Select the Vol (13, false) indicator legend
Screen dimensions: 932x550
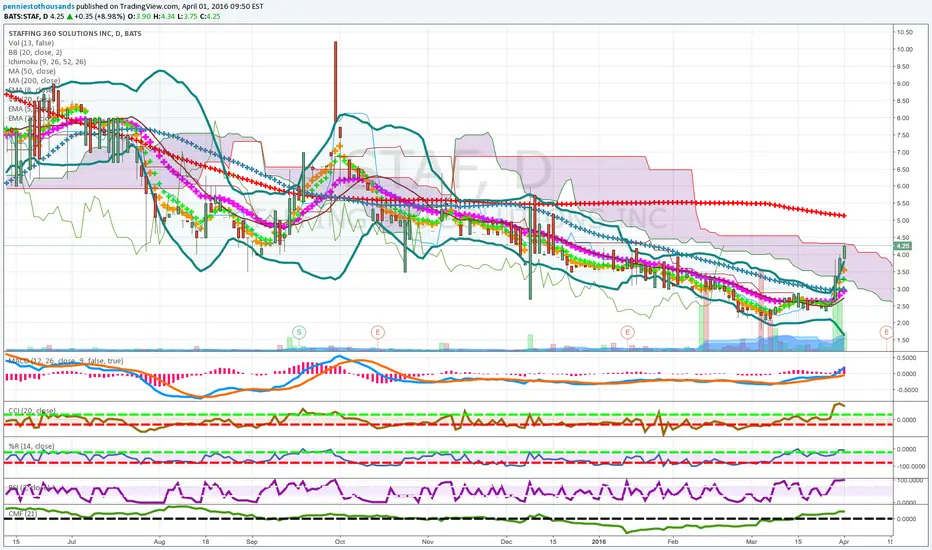[31, 43]
